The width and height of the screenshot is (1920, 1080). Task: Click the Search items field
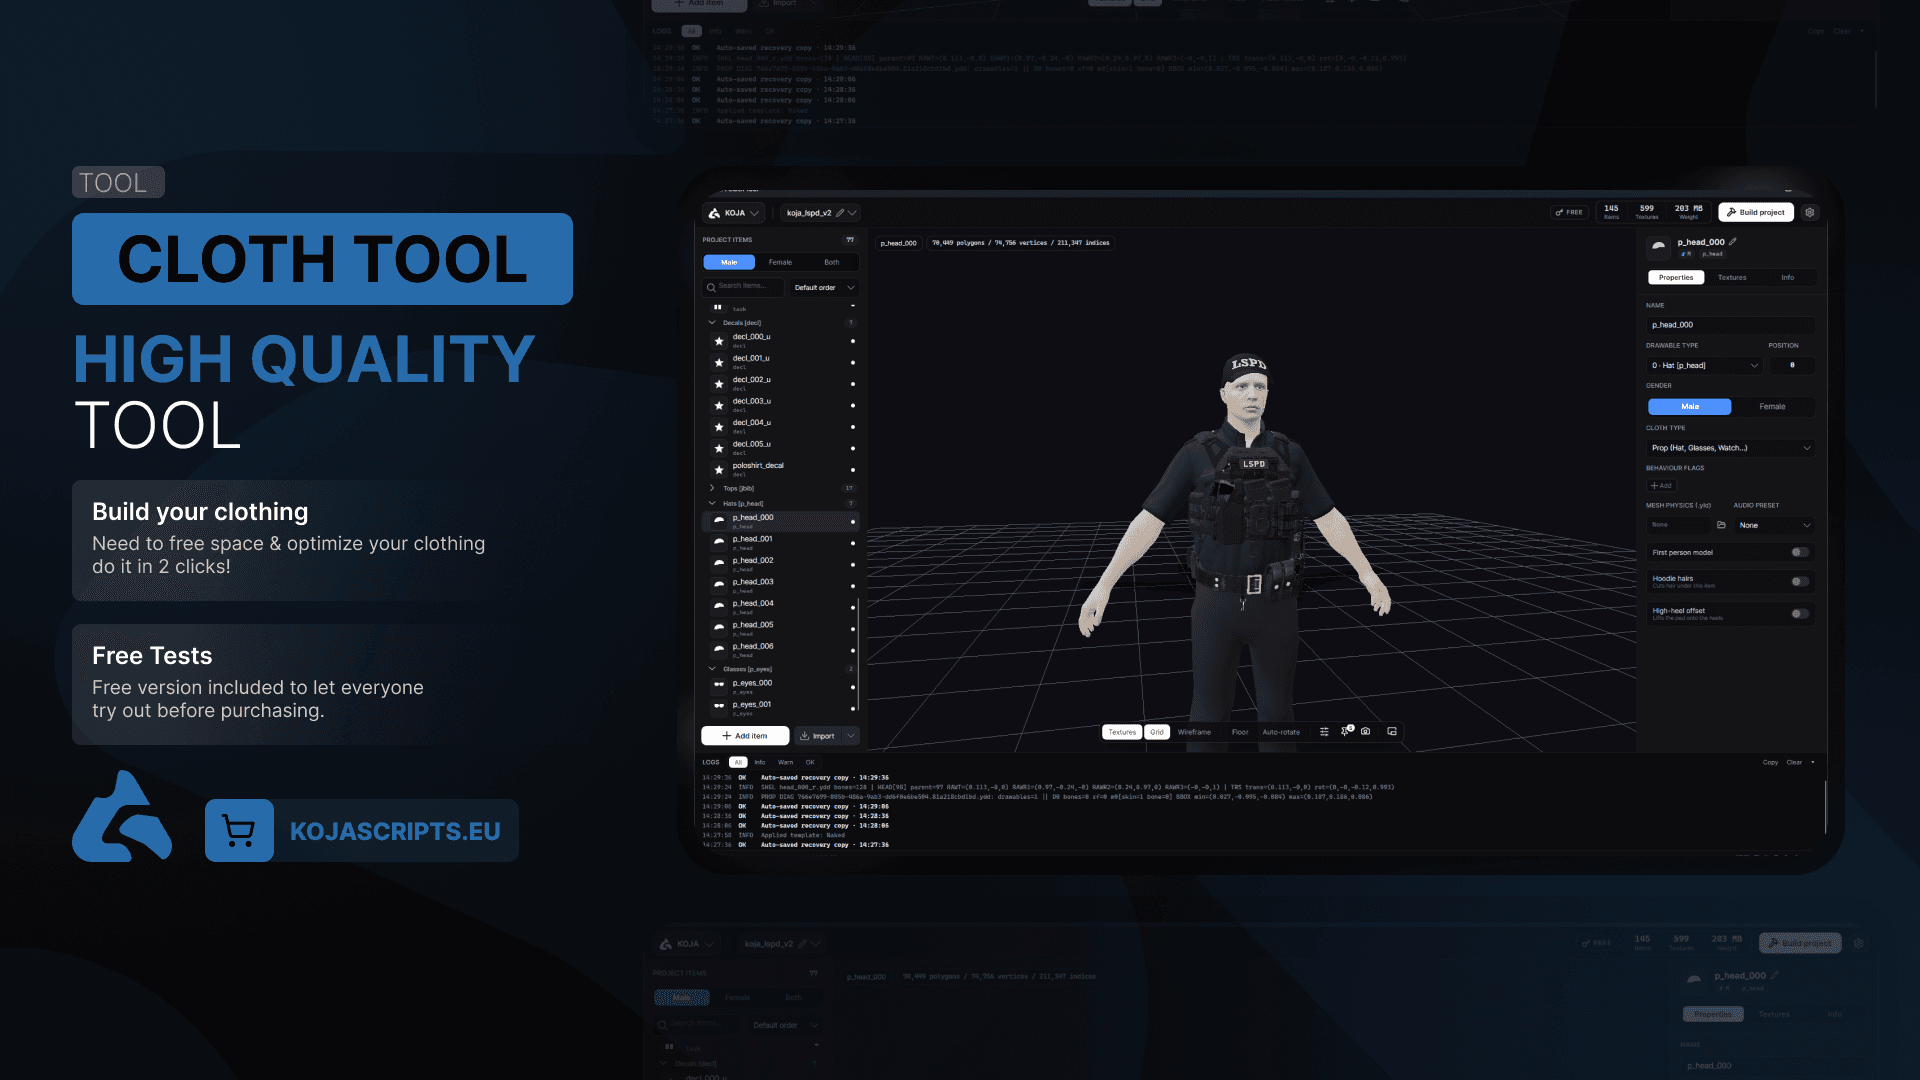click(744, 287)
